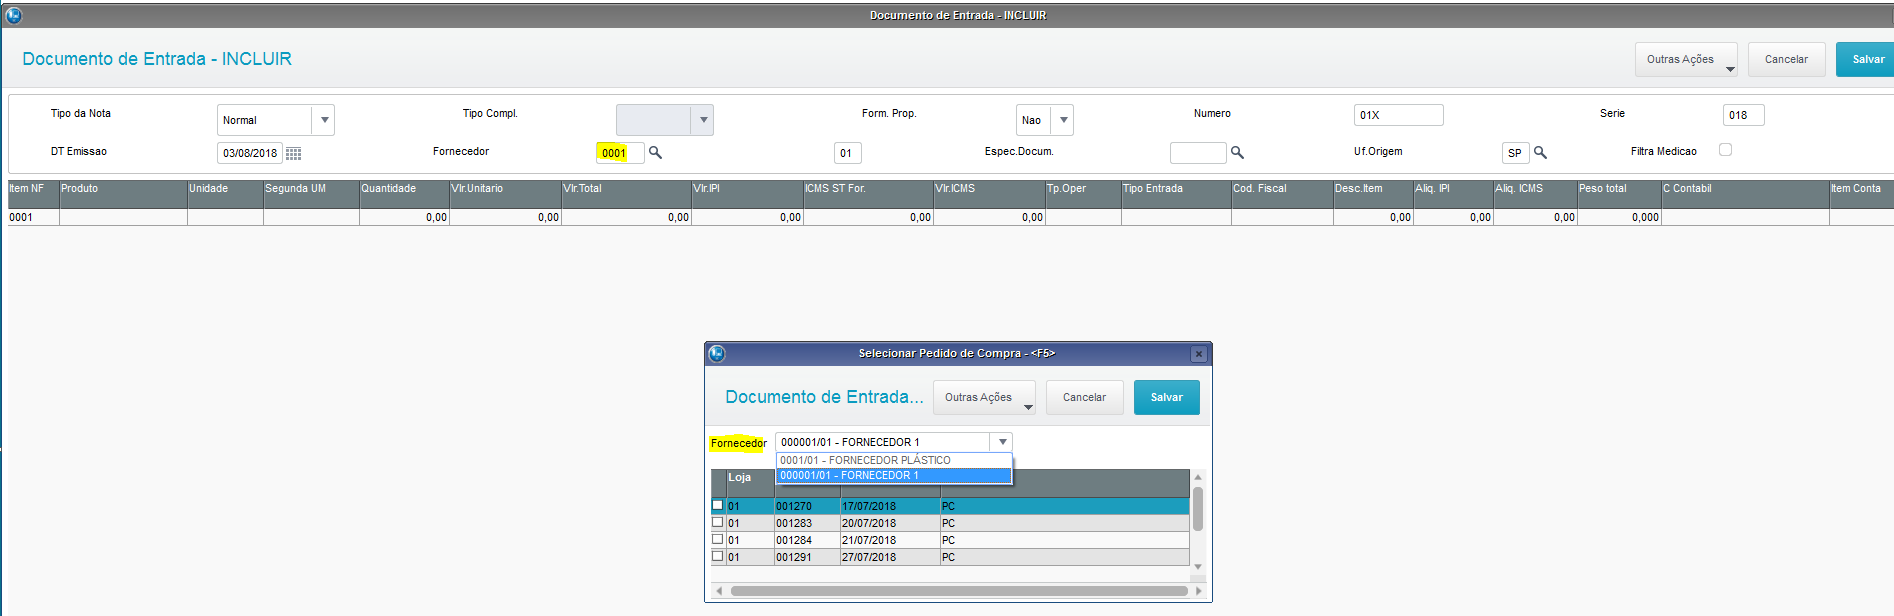The height and width of the screenshot is (616, 1894).
Task: Open the Tipo da Nota dropdown
Action: tap(323, 120)
